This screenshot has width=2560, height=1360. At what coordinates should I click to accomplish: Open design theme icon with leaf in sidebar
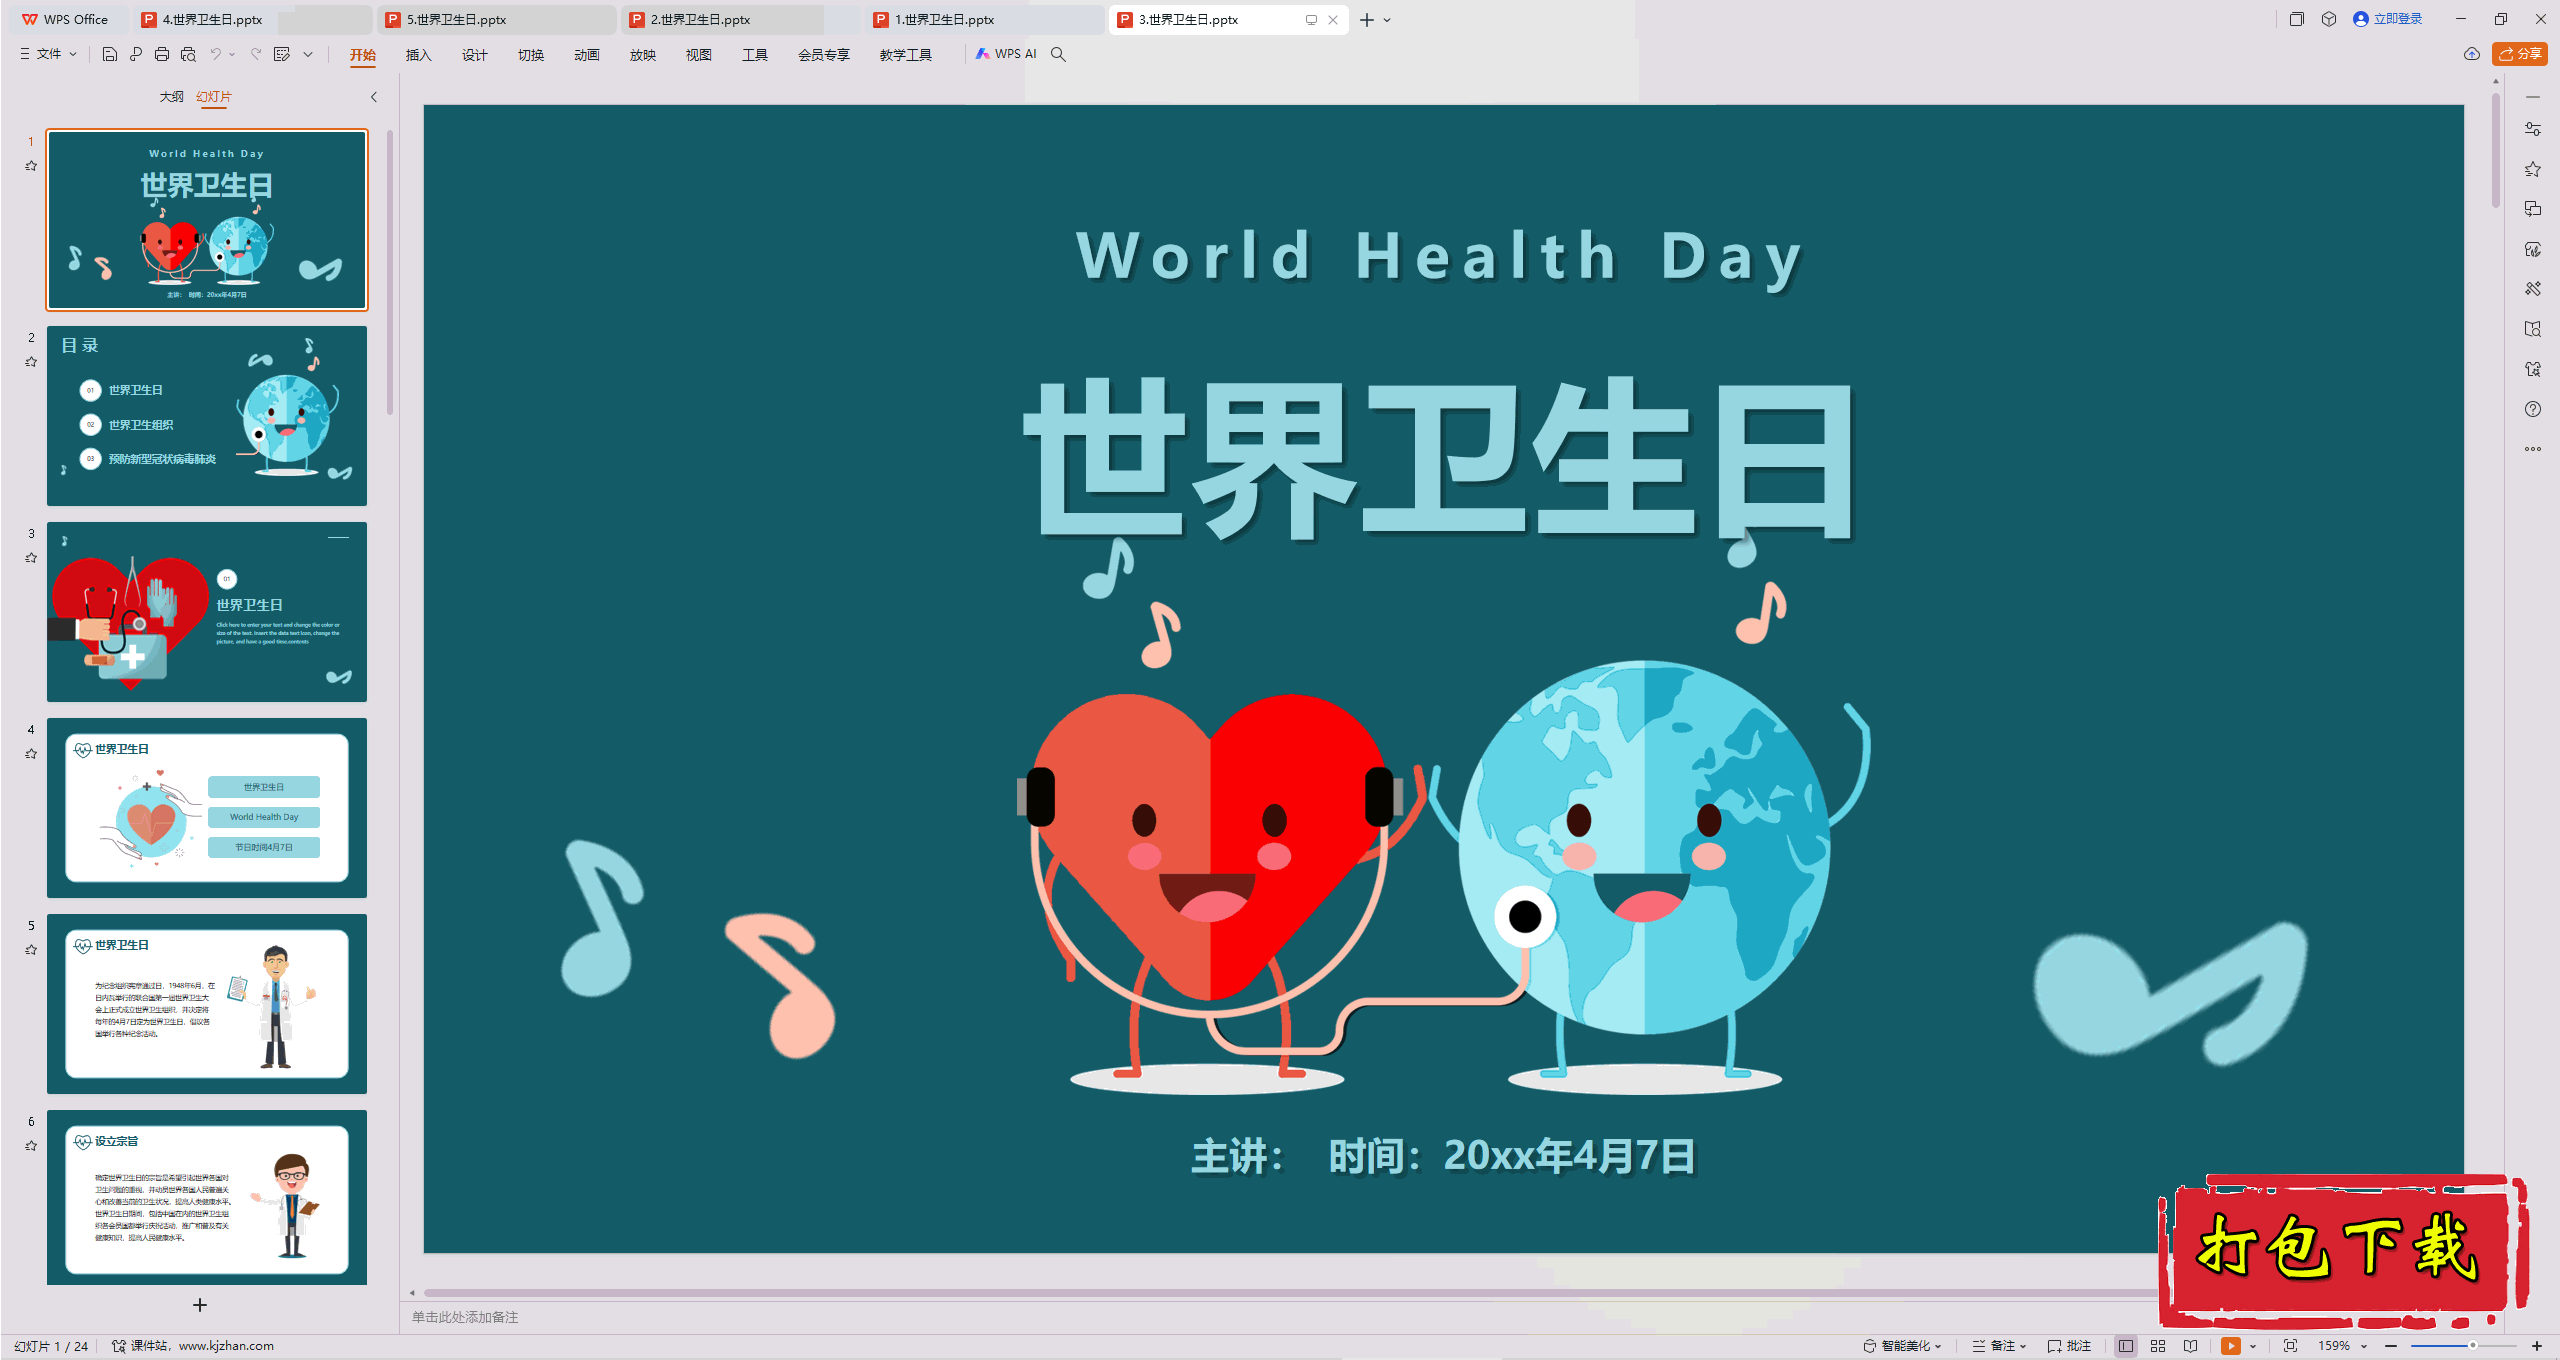[2532, 249]
